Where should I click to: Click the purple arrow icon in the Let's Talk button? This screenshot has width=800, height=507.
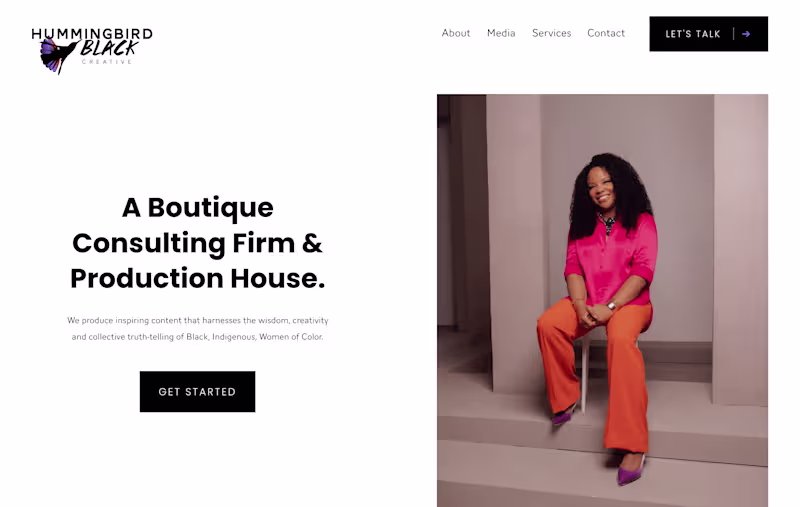(x=746, y=34)
